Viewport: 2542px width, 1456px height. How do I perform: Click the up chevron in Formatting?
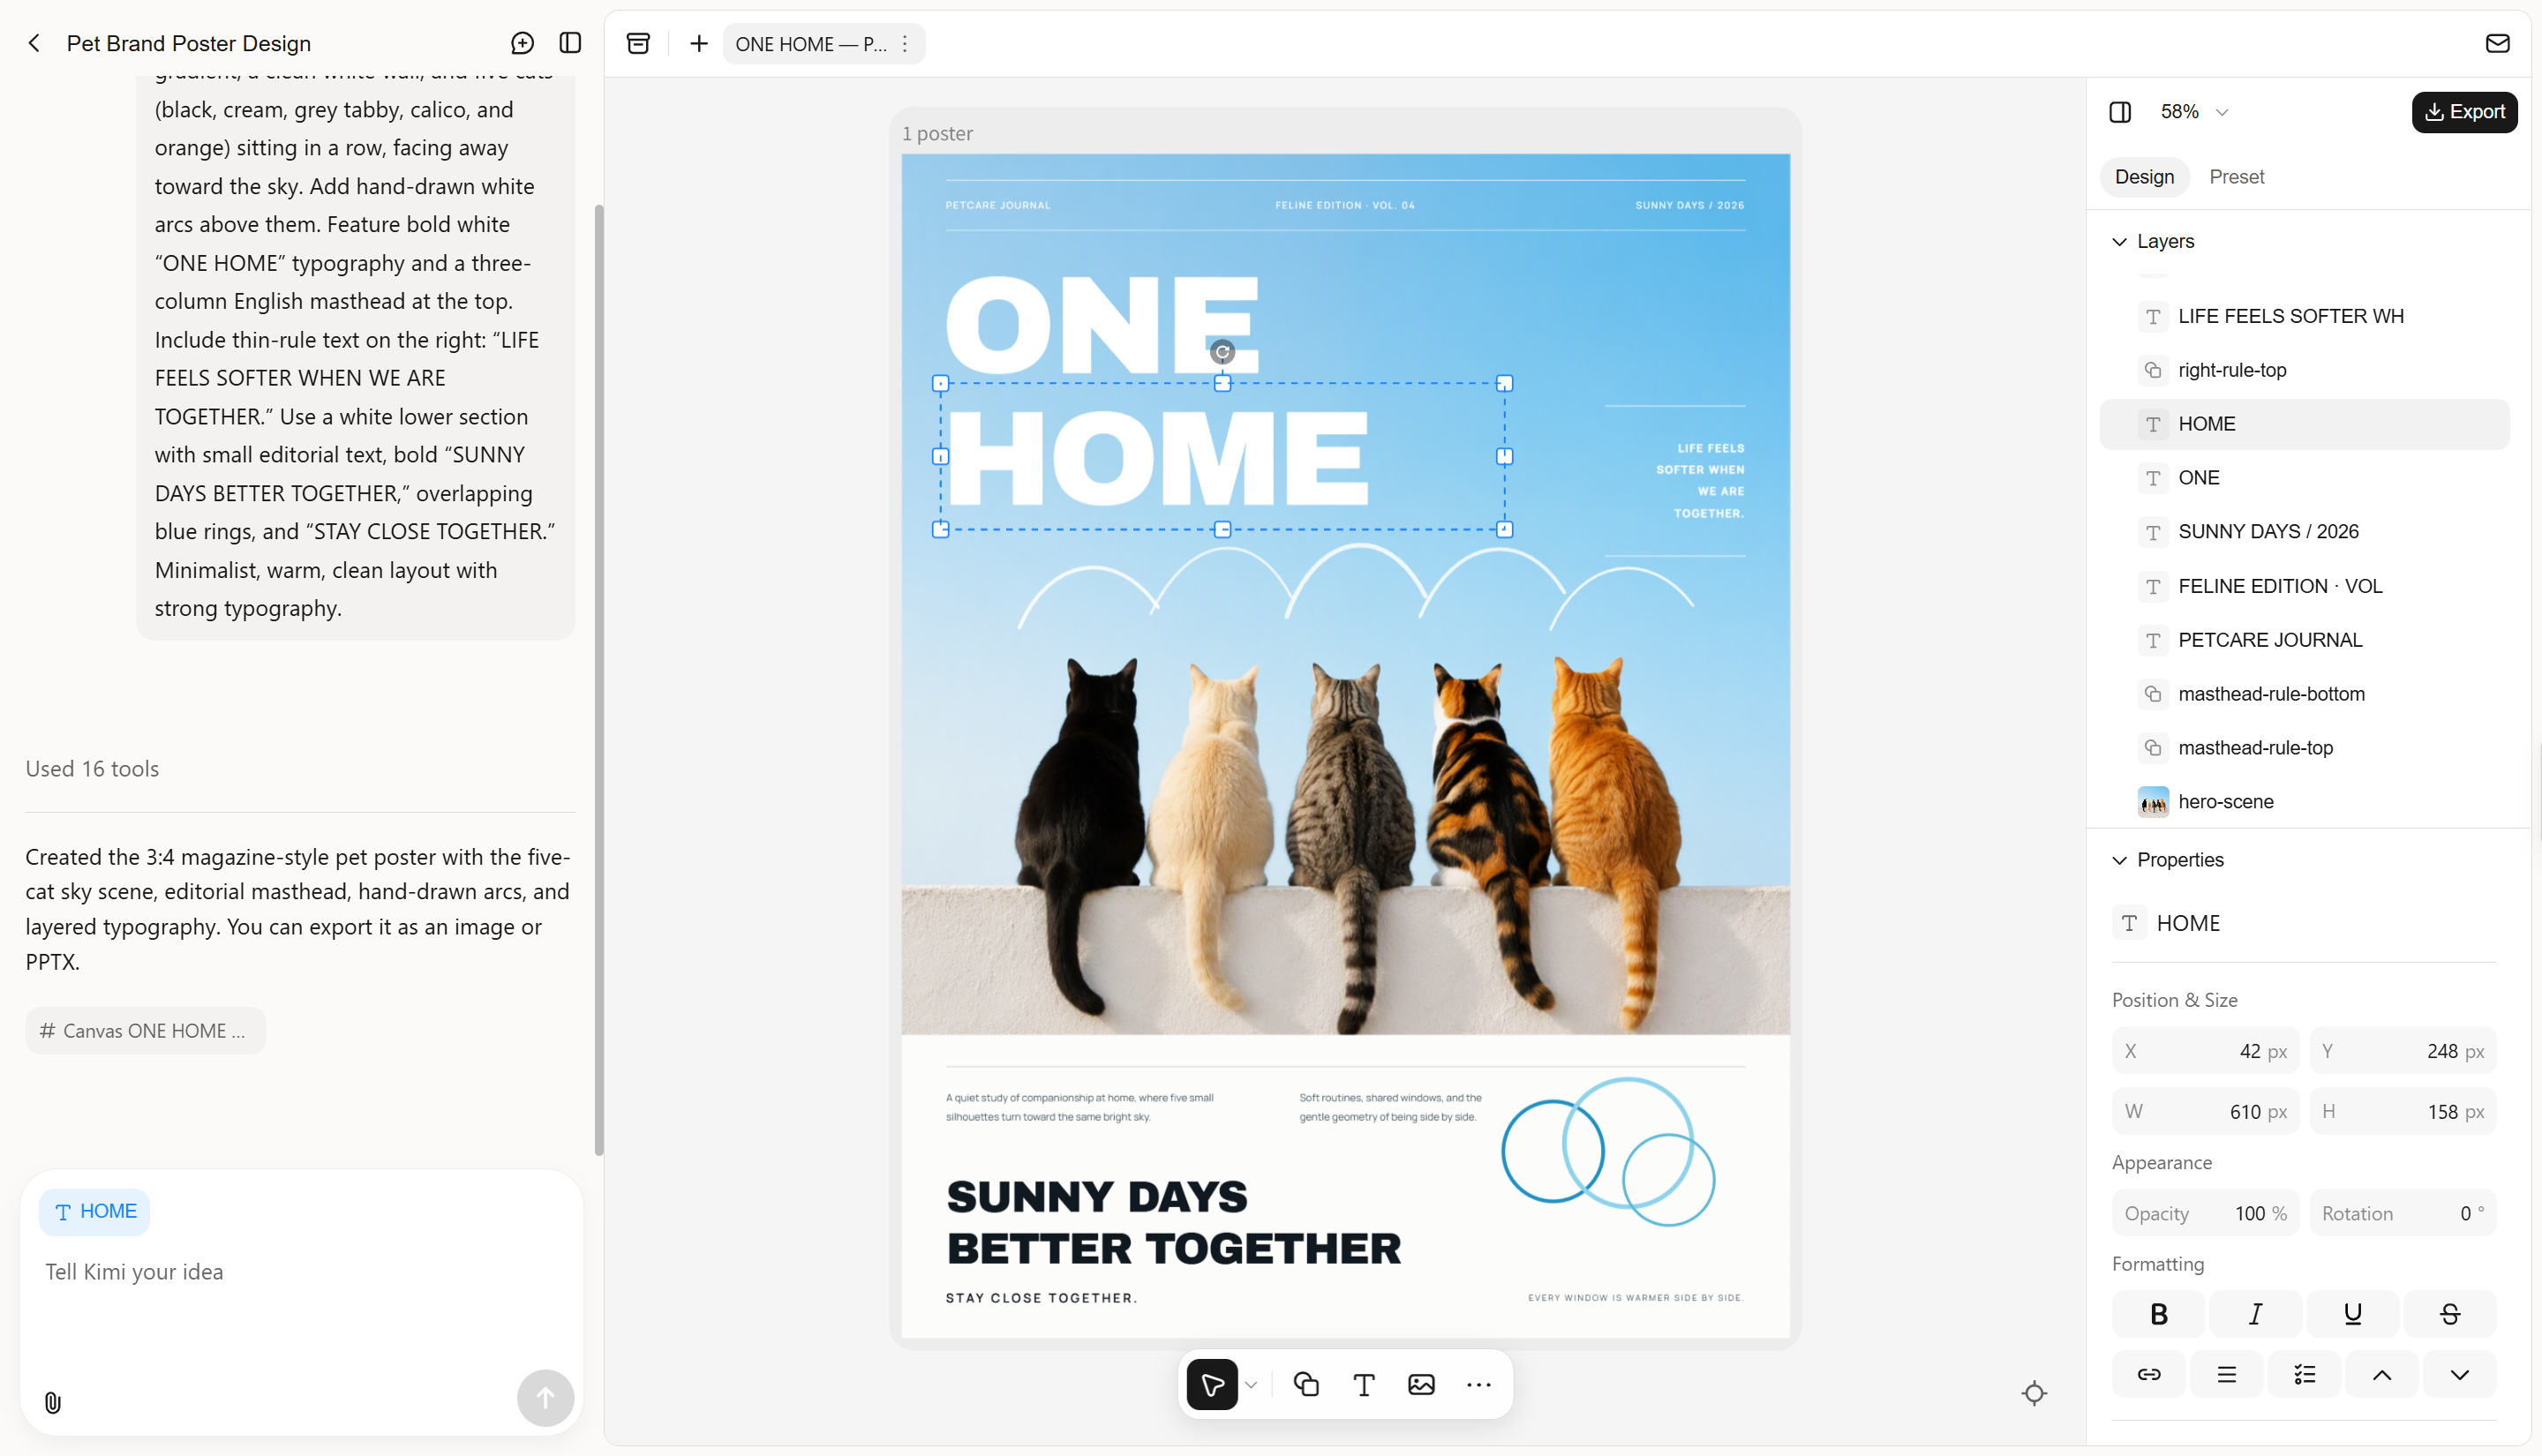tap(2382, 1374)
